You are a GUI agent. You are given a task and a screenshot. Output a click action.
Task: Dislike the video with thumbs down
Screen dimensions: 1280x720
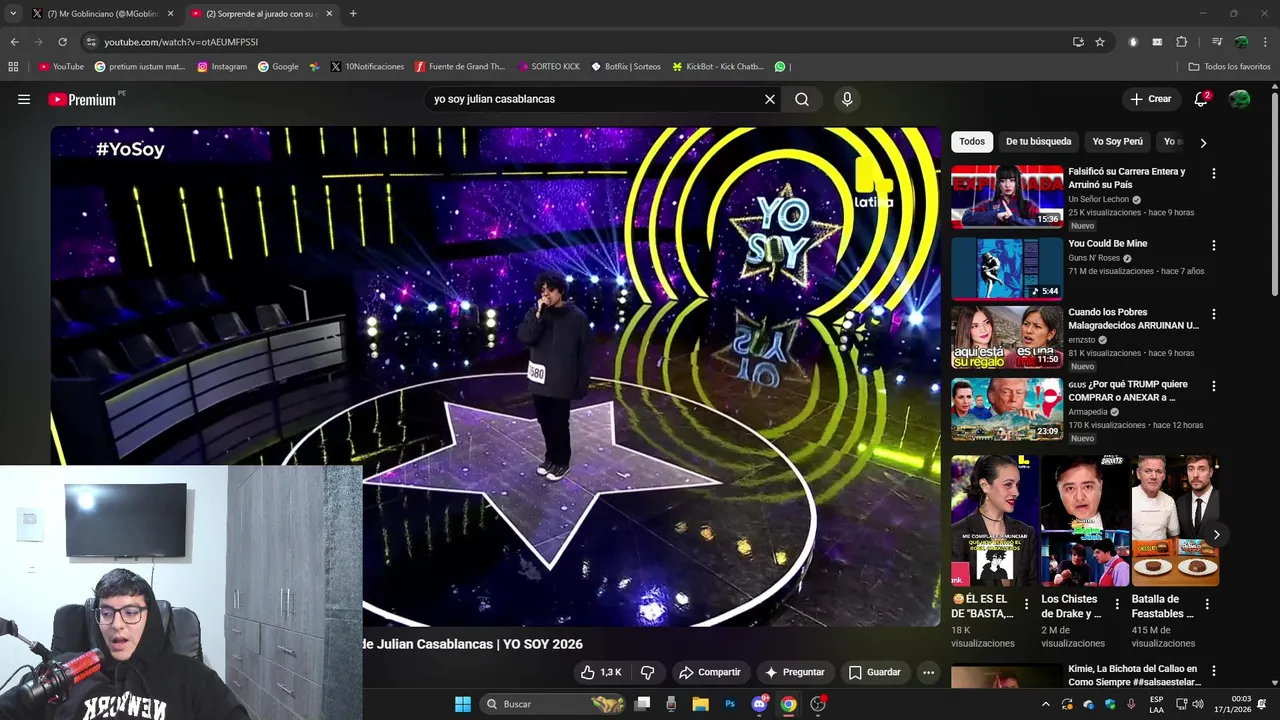pos(647,672)
